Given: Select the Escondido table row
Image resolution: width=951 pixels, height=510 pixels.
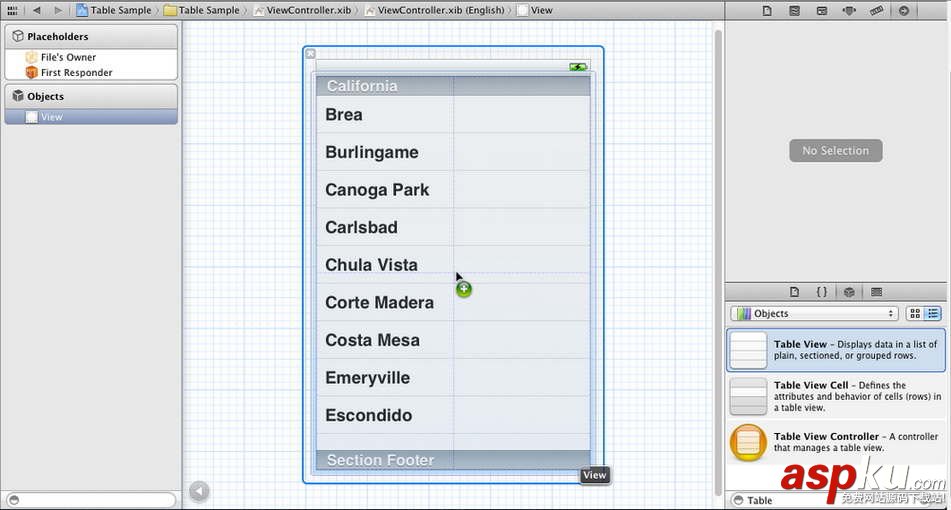Looking at the screenshot, I should click(453, 415).
